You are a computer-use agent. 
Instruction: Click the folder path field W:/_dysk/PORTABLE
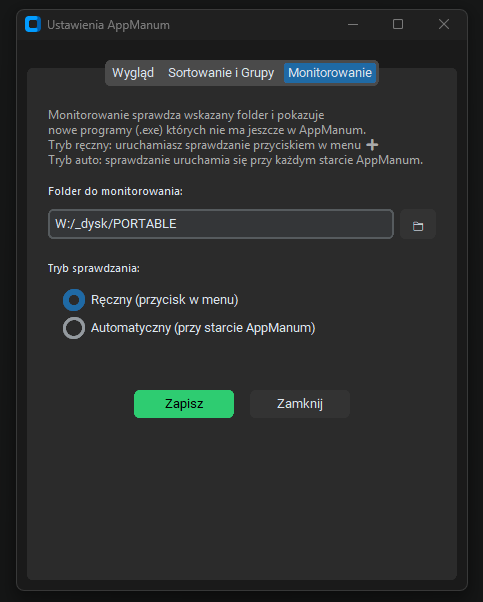pyautogui.click(x=221, y=224)
